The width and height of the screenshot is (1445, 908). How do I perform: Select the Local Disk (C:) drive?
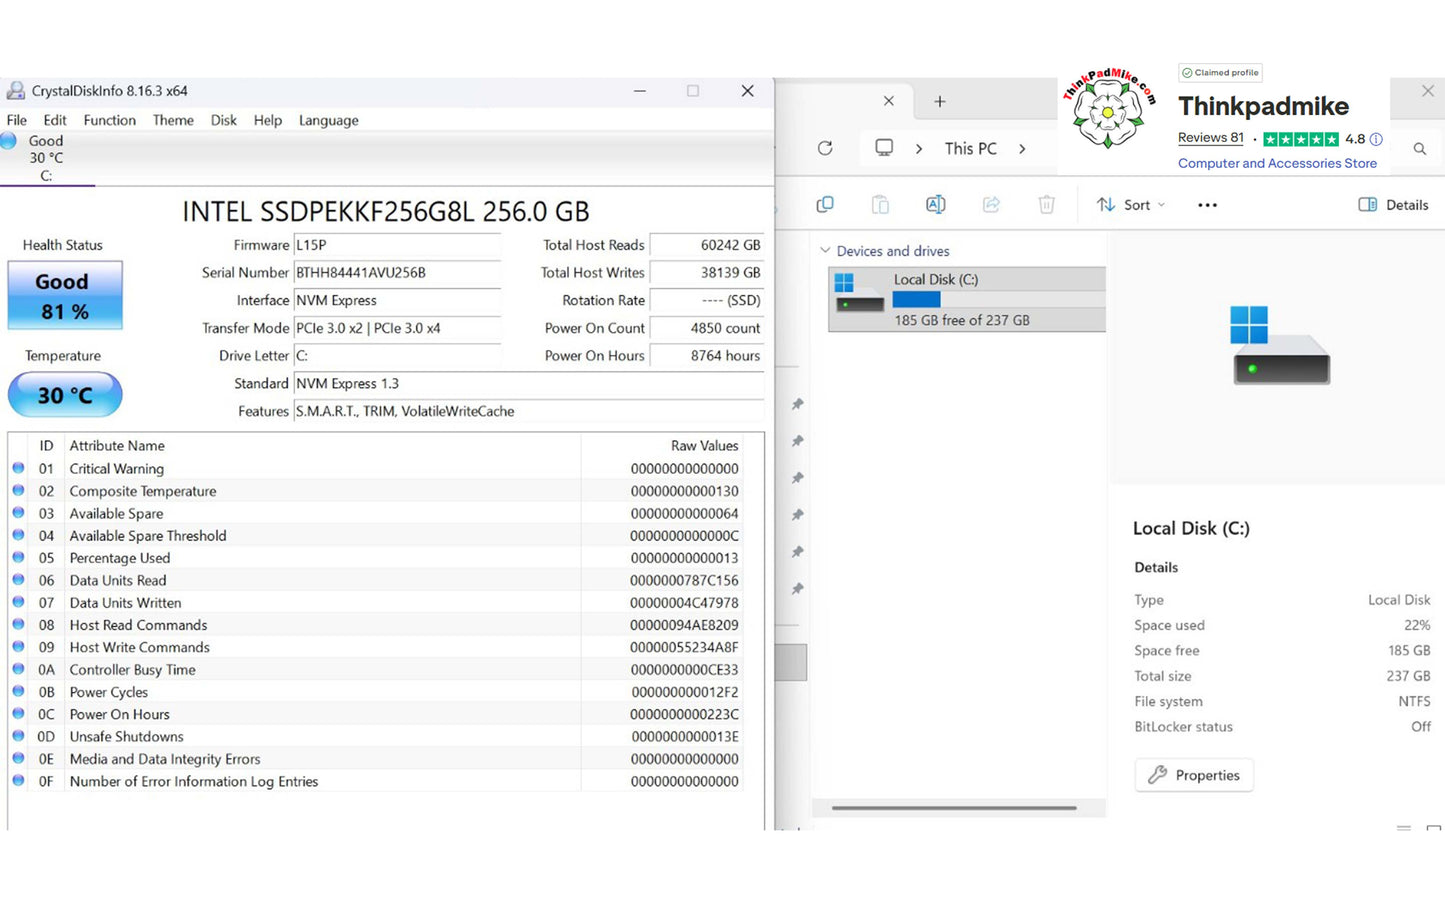click(x=966, y=299)
